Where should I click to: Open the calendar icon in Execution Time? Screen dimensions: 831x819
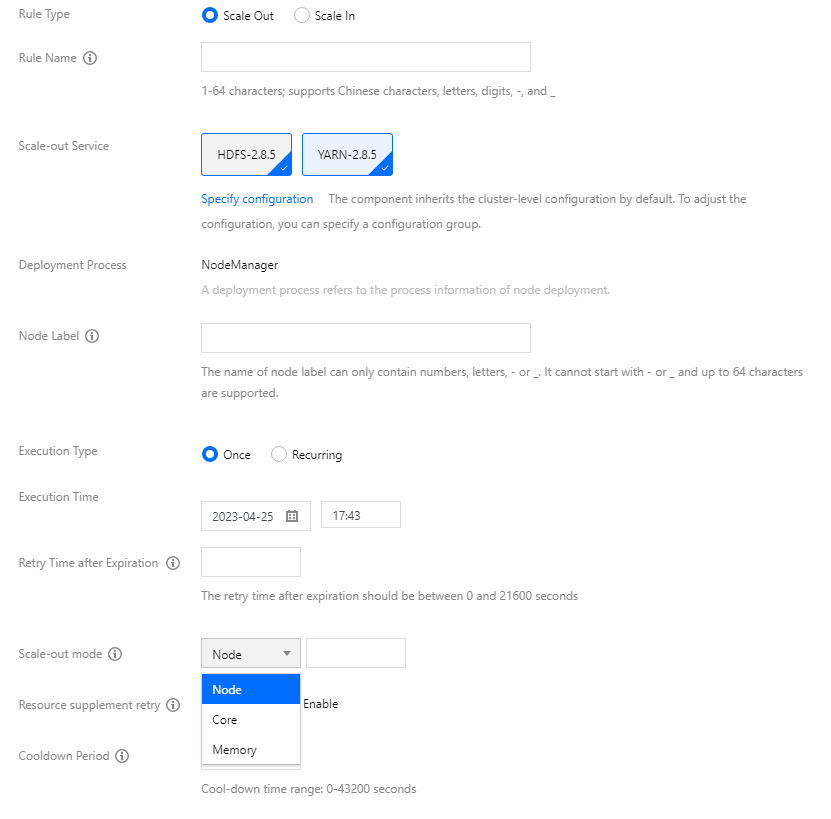click(292, 516)
